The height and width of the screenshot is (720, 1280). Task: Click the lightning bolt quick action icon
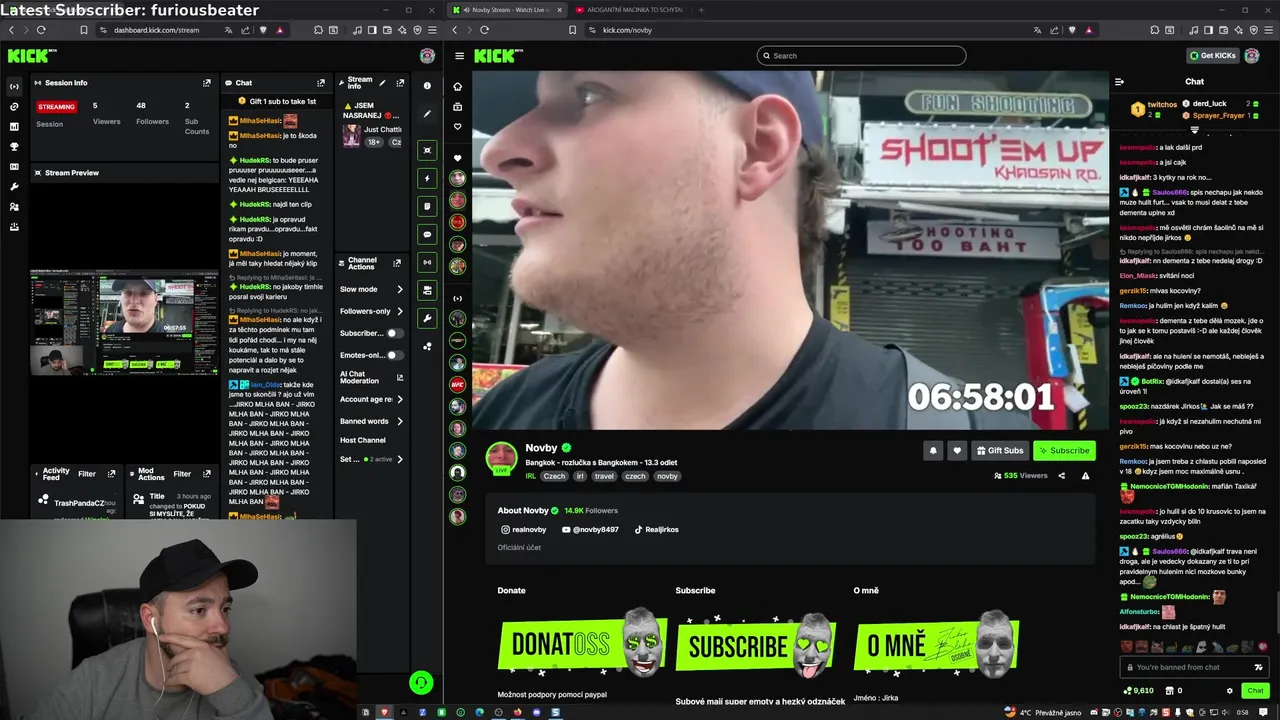point(427,178)
